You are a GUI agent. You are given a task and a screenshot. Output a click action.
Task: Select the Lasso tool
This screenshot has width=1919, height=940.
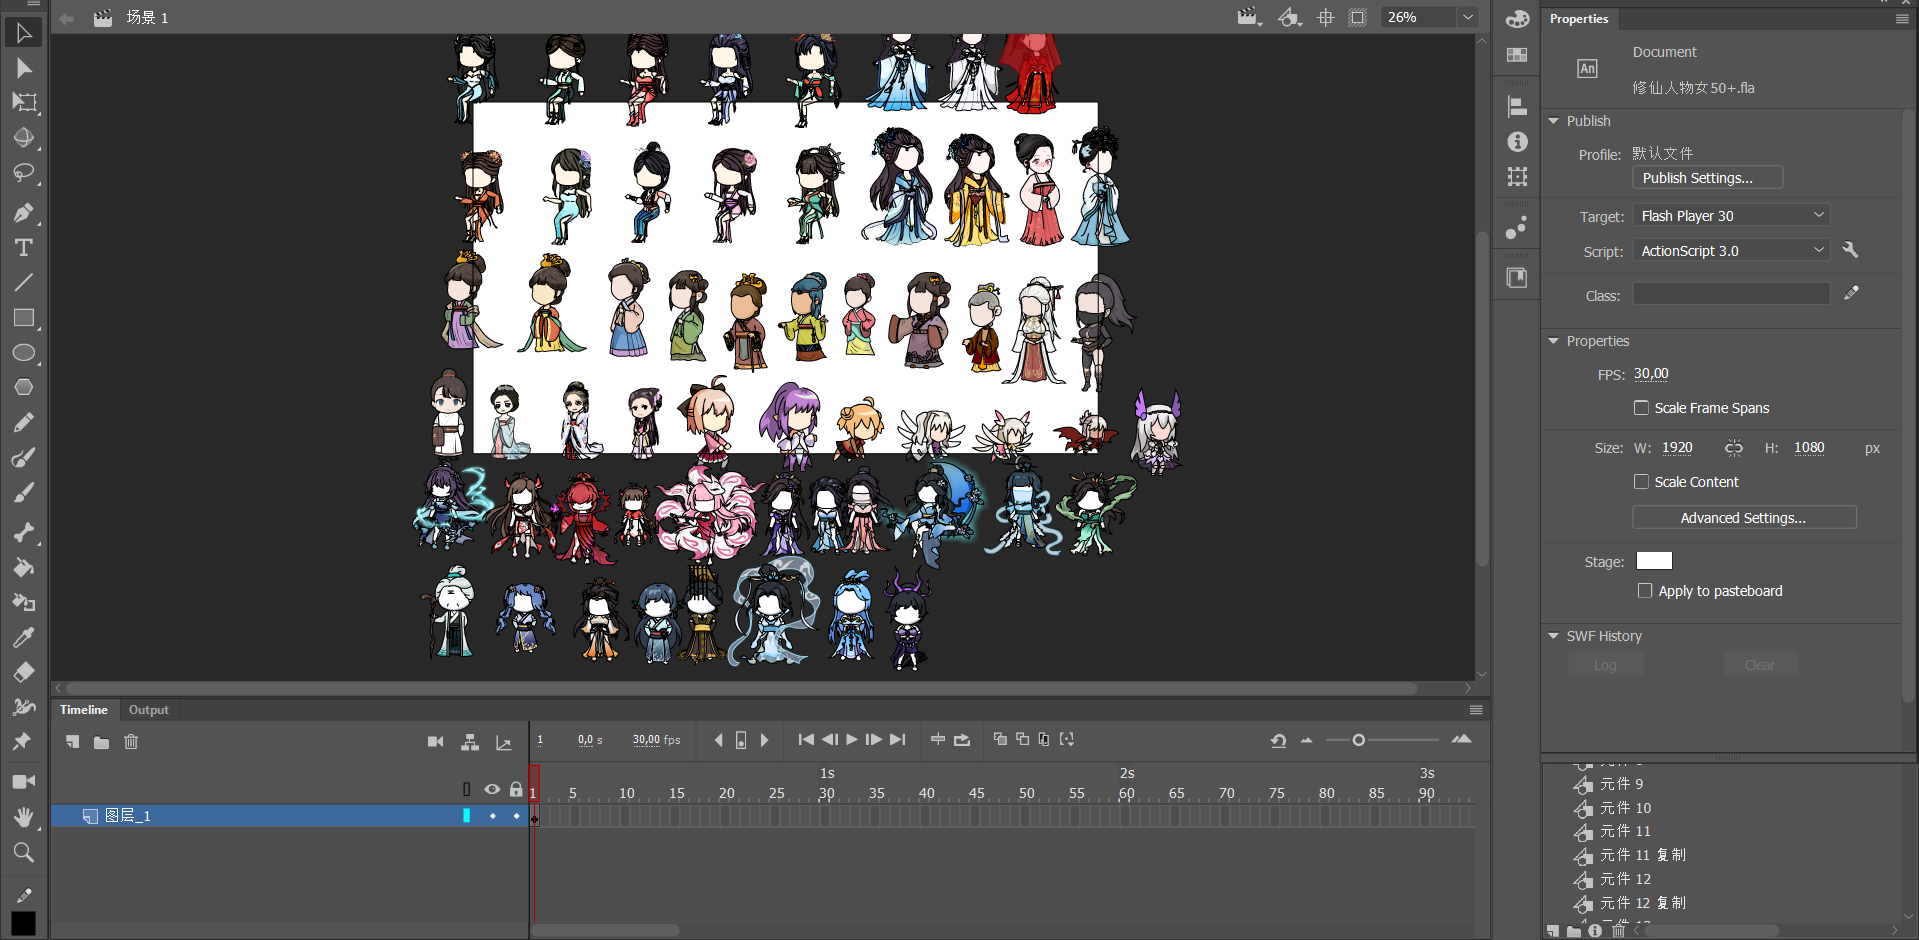point(23,173)
